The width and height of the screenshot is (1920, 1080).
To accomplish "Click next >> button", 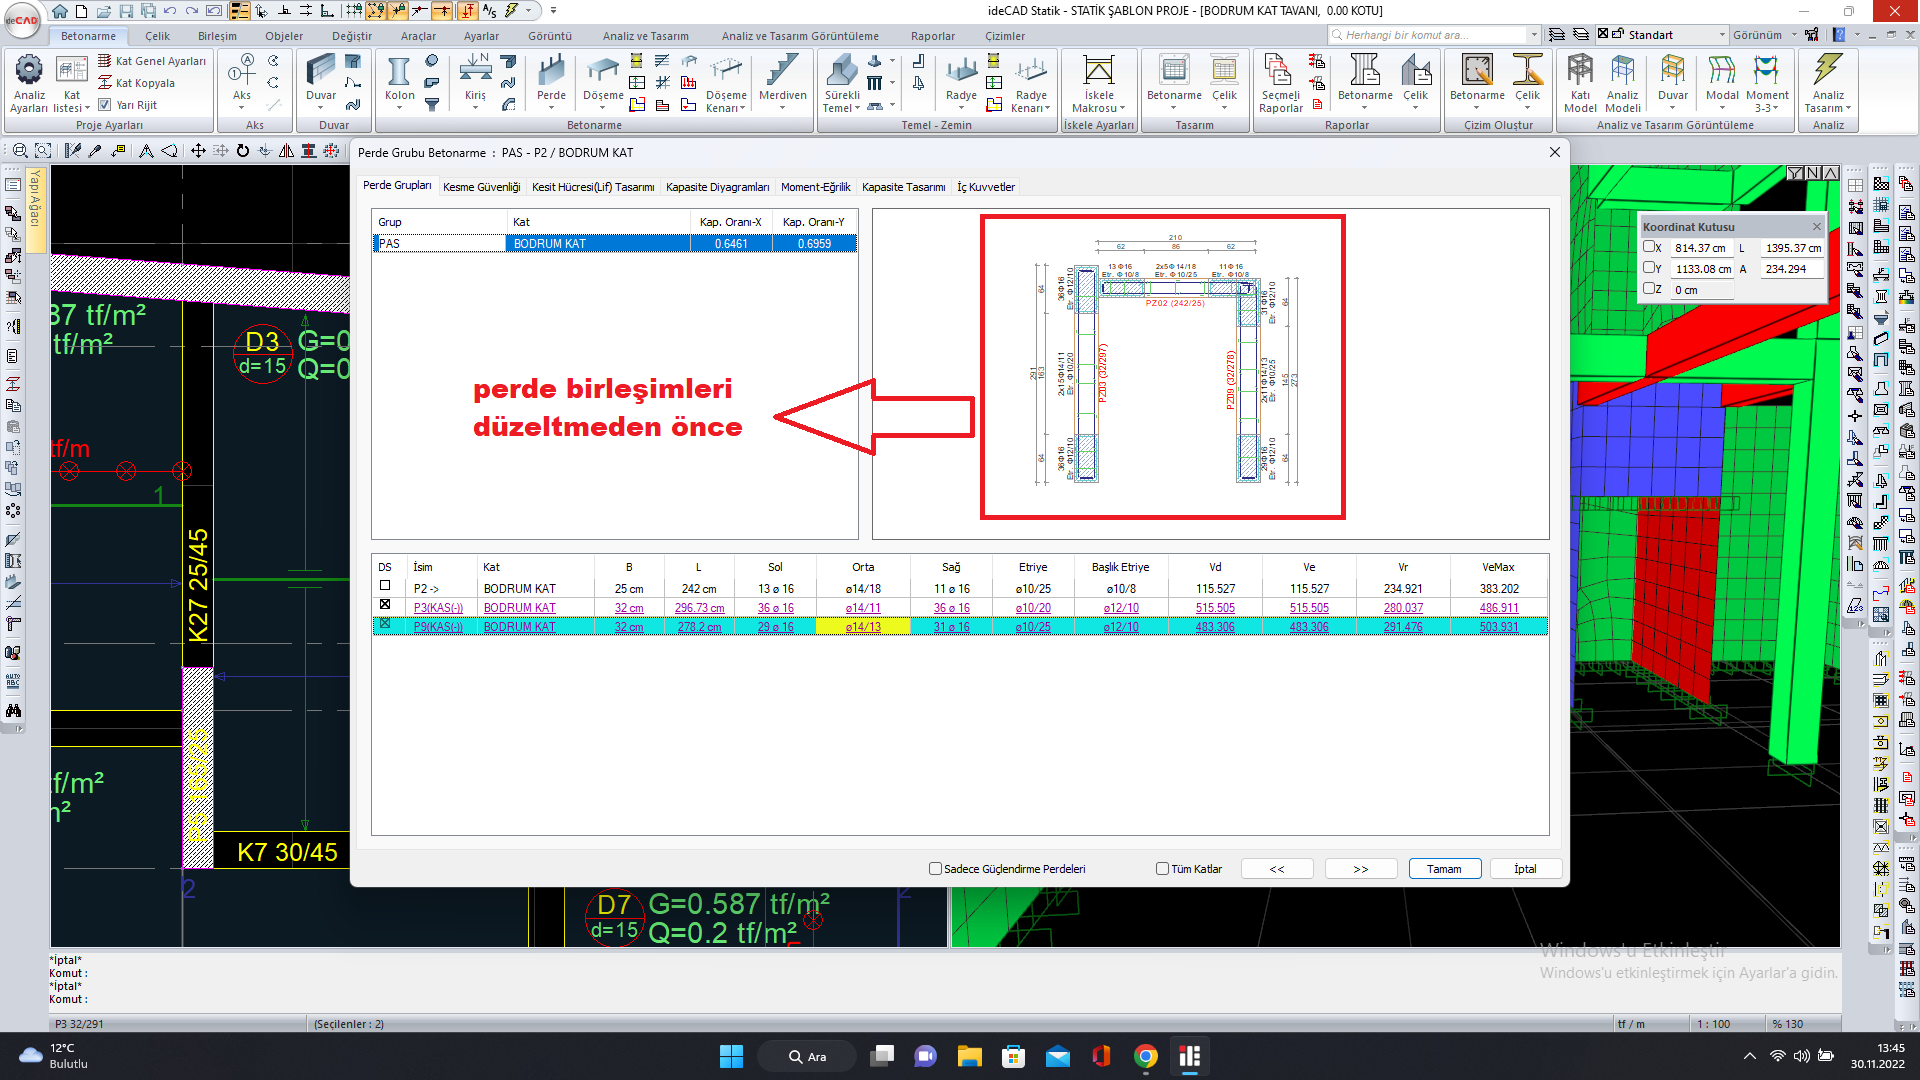I will pos(1361,869).
